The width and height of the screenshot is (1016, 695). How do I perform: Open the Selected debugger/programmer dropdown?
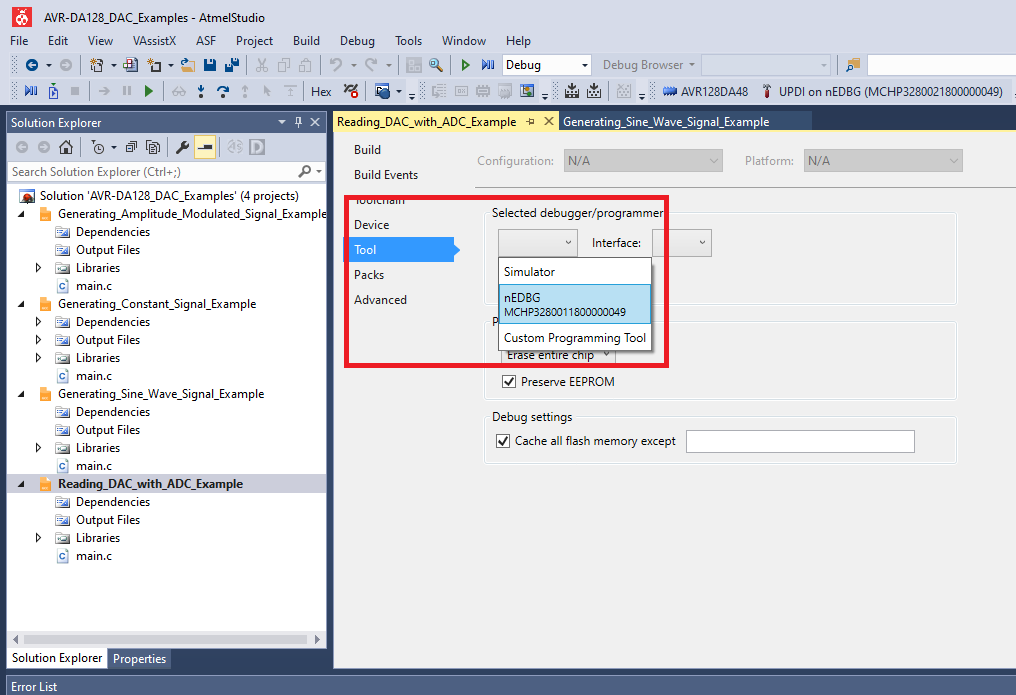pyautogui.click(x=537, y=243)
